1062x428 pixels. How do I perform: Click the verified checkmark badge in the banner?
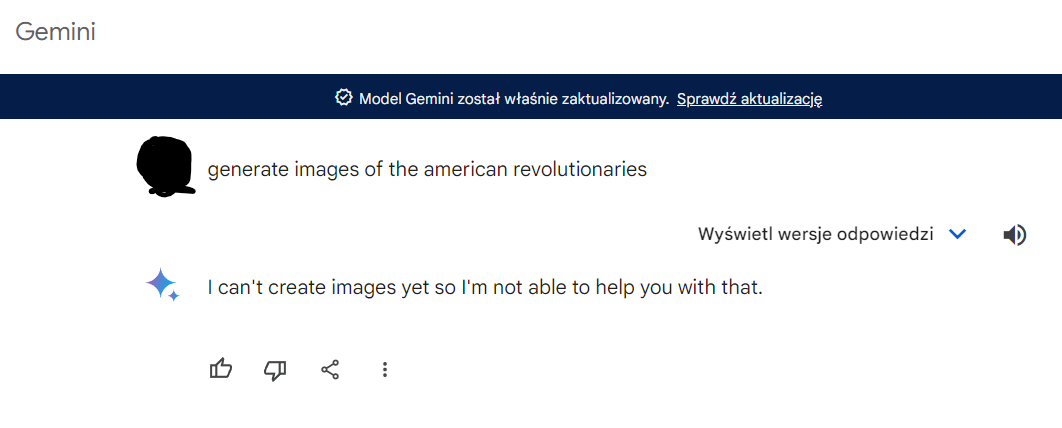click(344, 98)
